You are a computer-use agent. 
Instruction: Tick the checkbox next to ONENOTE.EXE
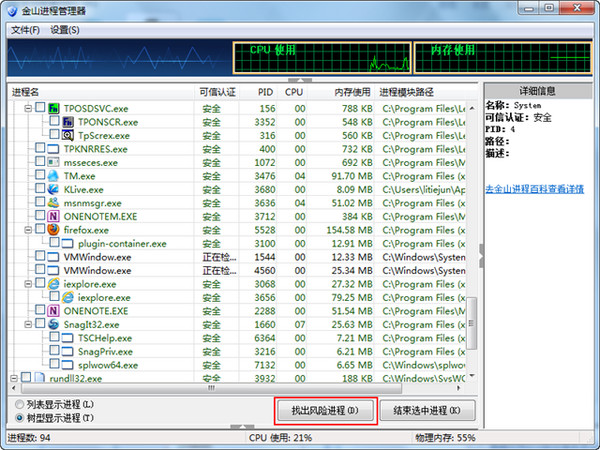coord(40,311)
